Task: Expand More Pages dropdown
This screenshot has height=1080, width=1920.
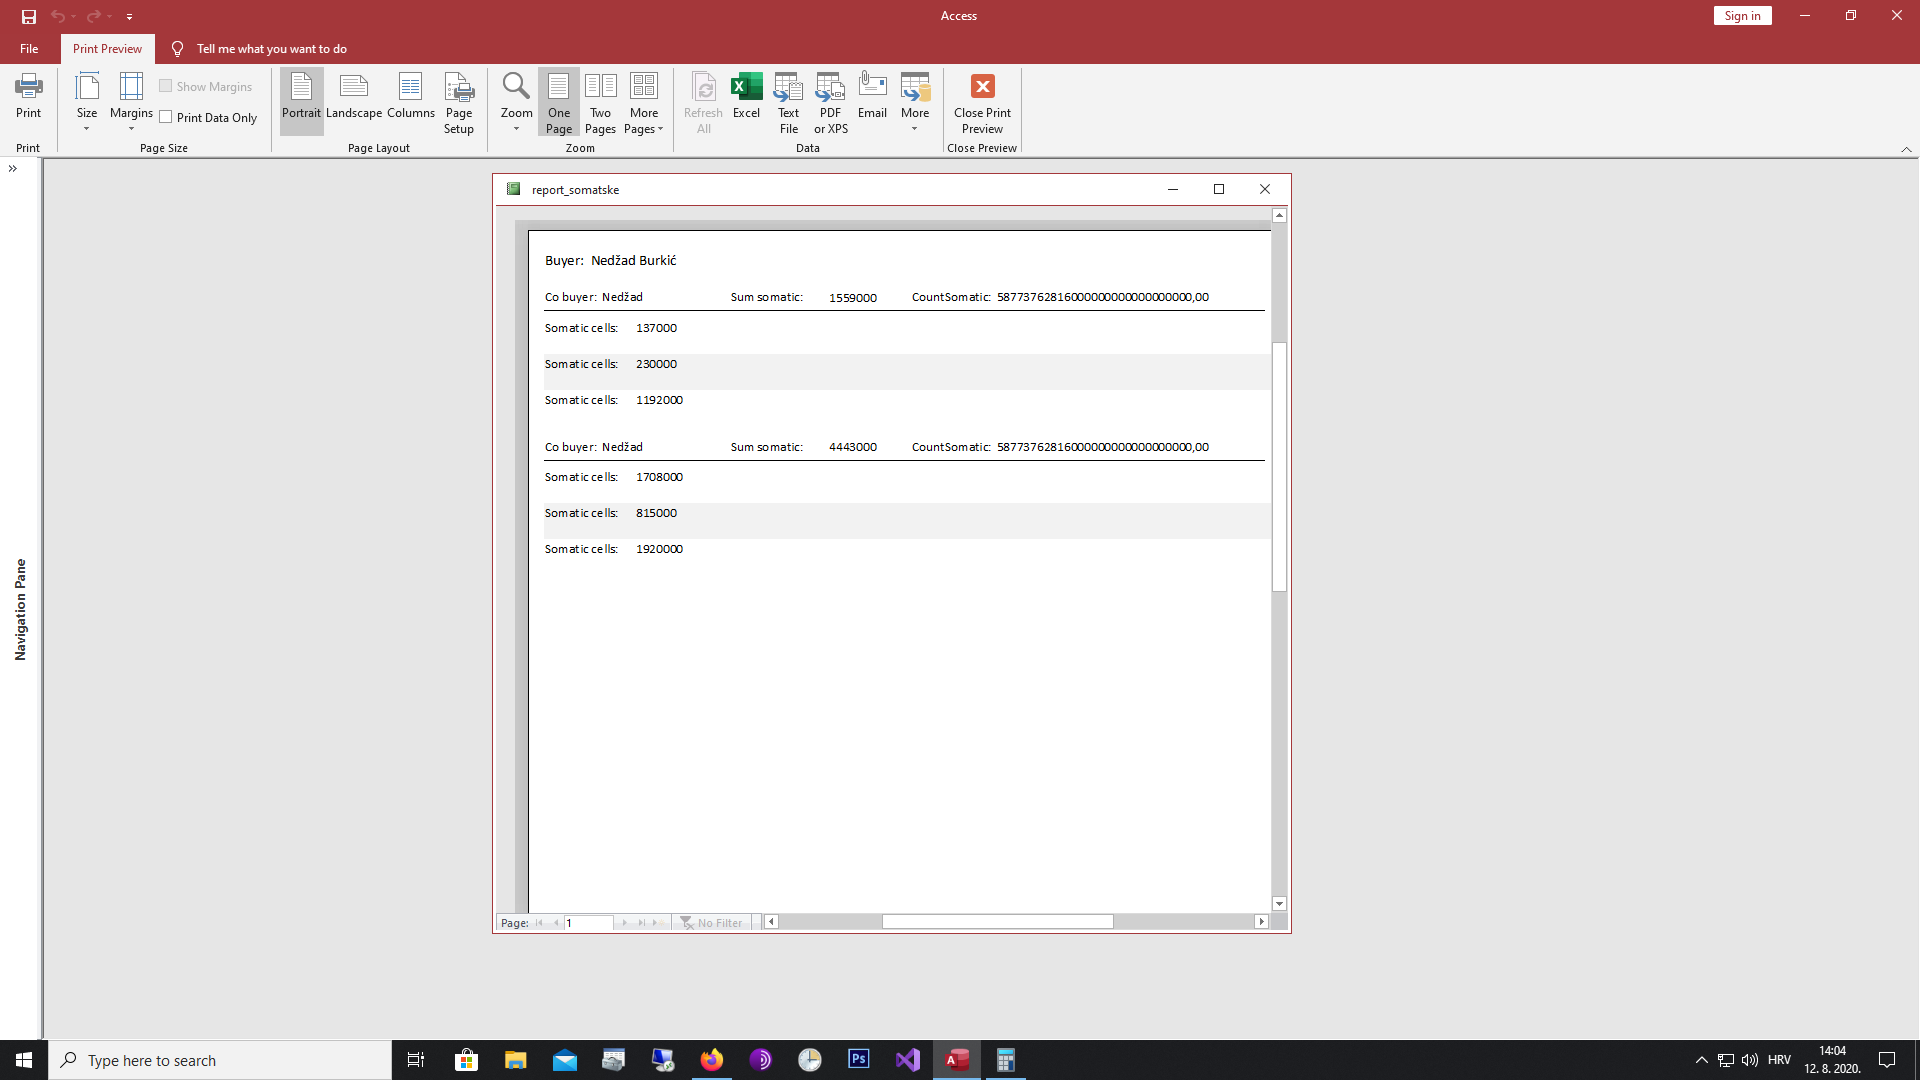Action: point(644,102)
